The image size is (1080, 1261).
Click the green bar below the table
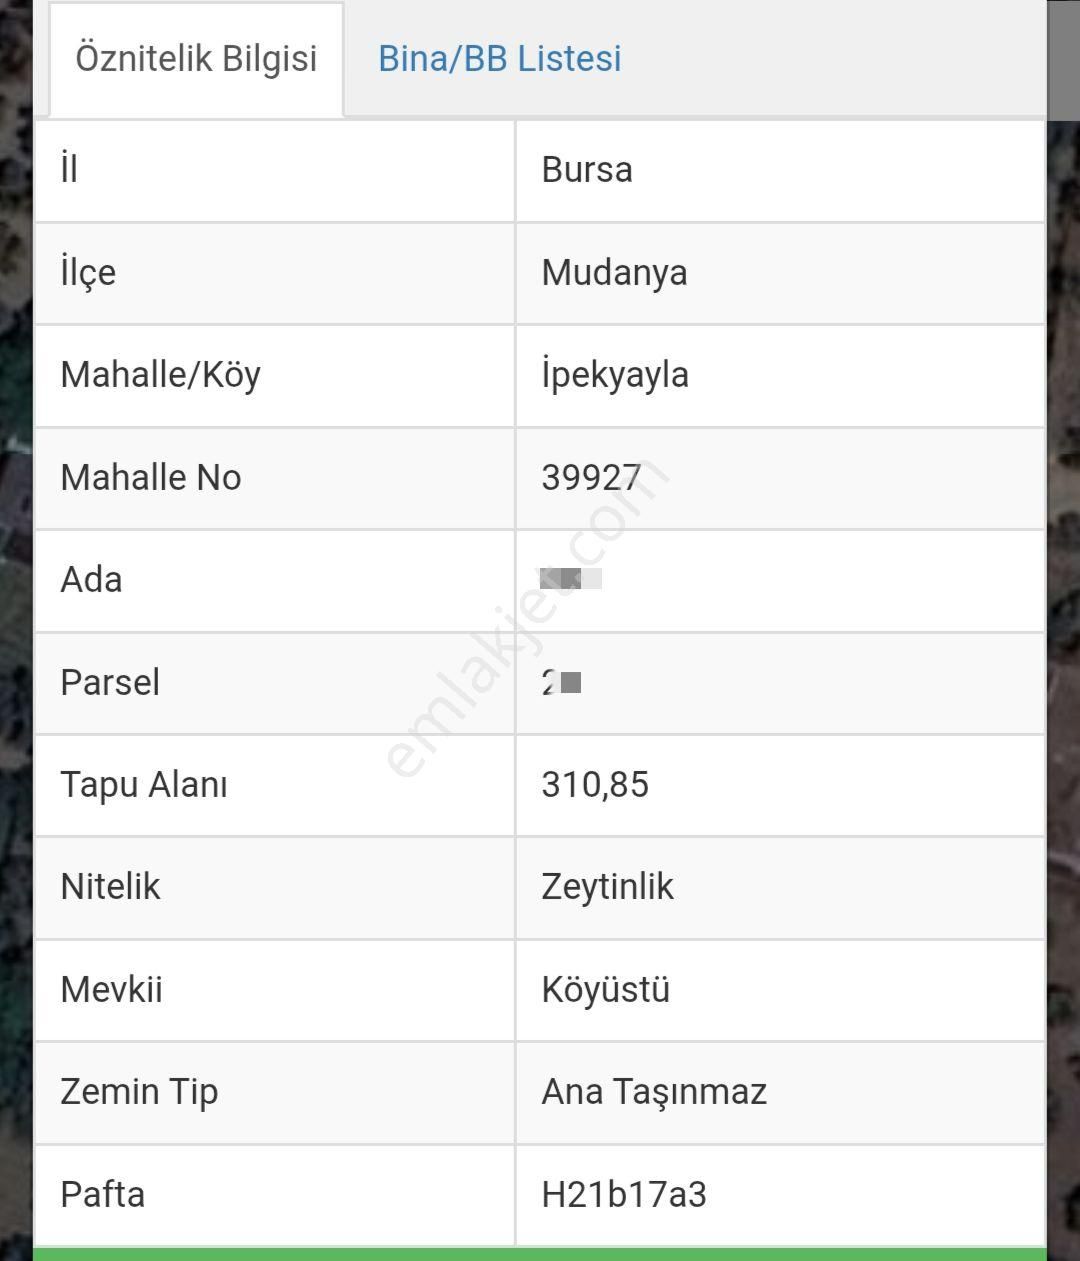click(x=540, y=1254)
